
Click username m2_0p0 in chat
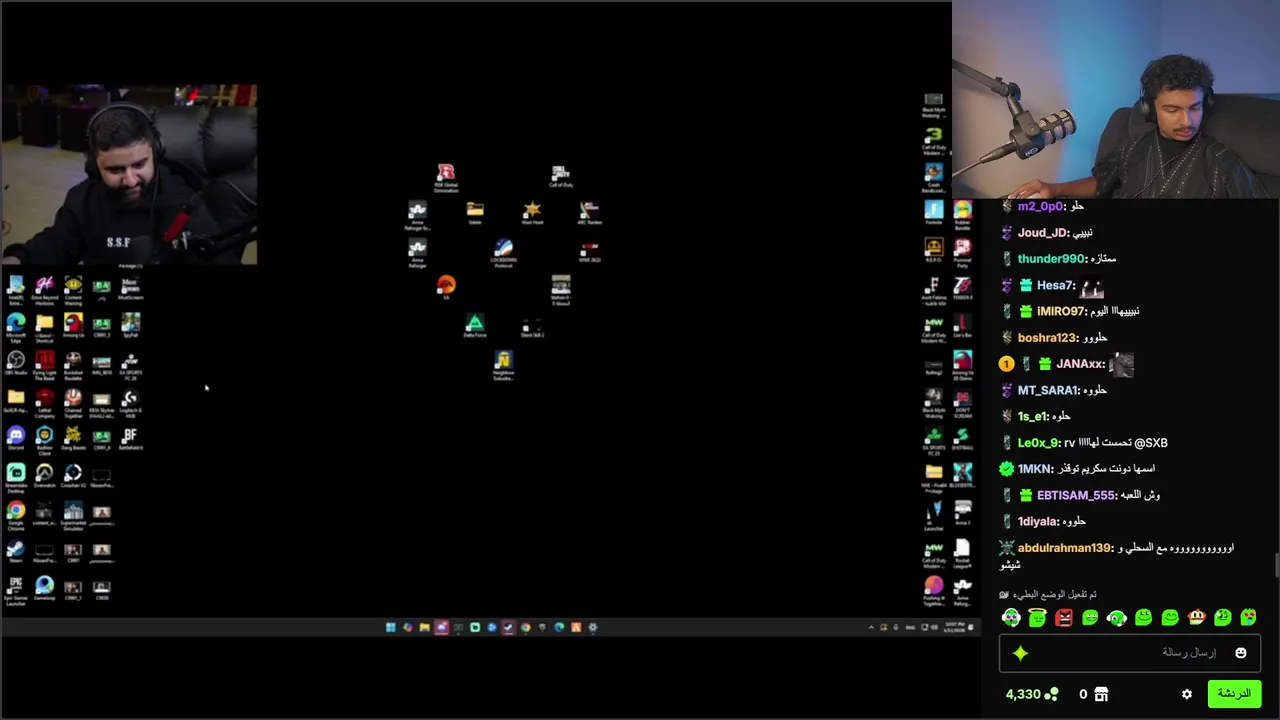[x=1040, y=206]
